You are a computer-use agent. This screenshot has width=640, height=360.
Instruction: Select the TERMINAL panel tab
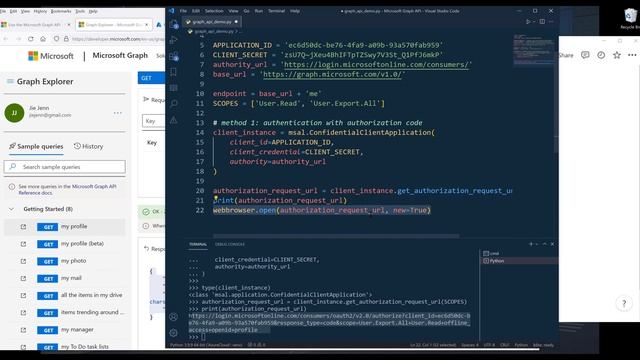coord(198,244)
